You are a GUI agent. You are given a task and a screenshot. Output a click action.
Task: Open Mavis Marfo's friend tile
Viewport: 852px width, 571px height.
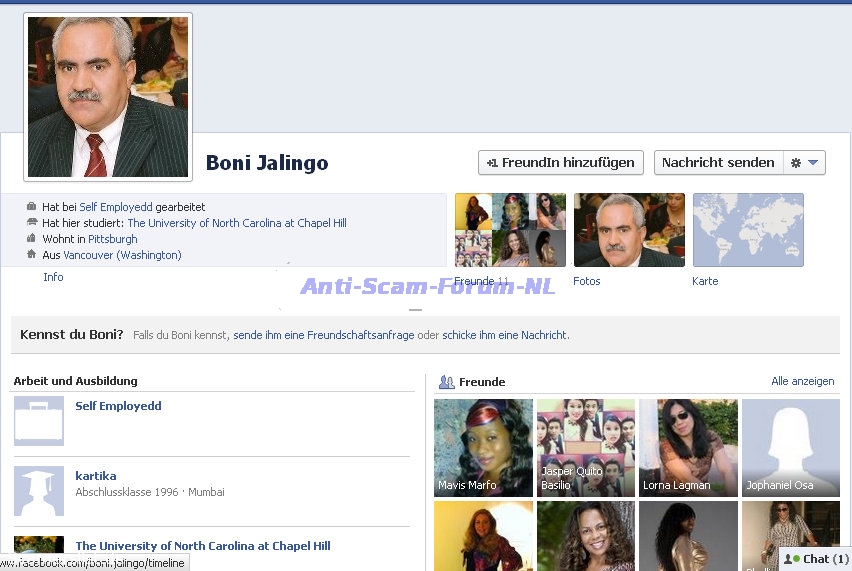(483, 447)
